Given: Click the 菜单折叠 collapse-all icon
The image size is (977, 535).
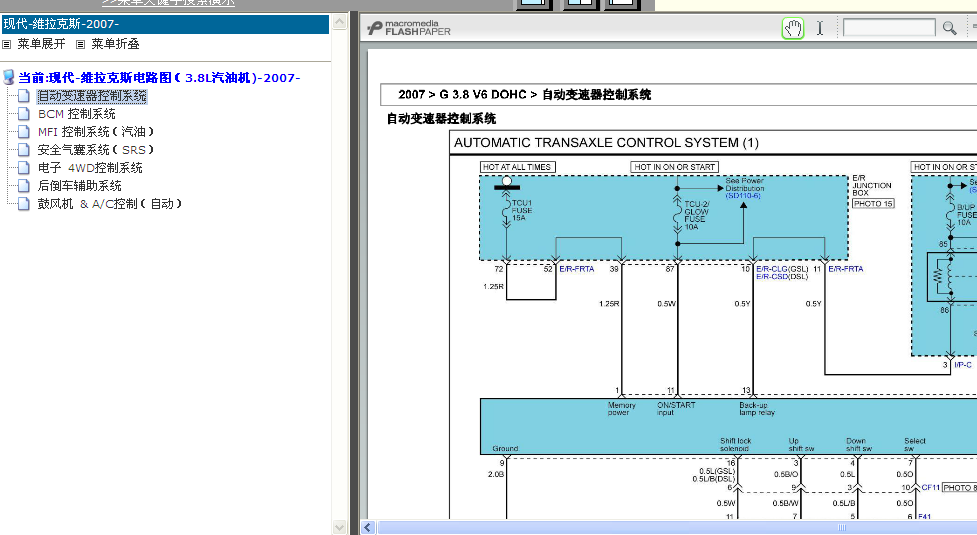Looking at the screenshot, I should [80, 44].
